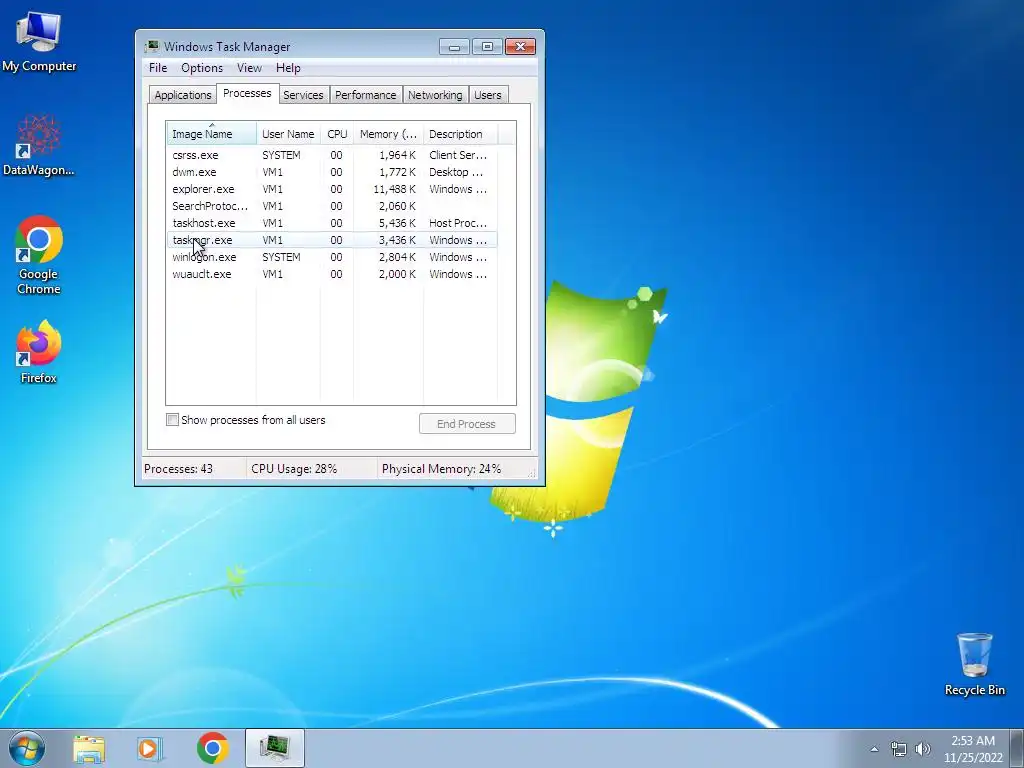The width and height of the screenshot is (1024, 768).
Task: Click the Show Desktop strip on the taskbar
Action: (1017, 748)
